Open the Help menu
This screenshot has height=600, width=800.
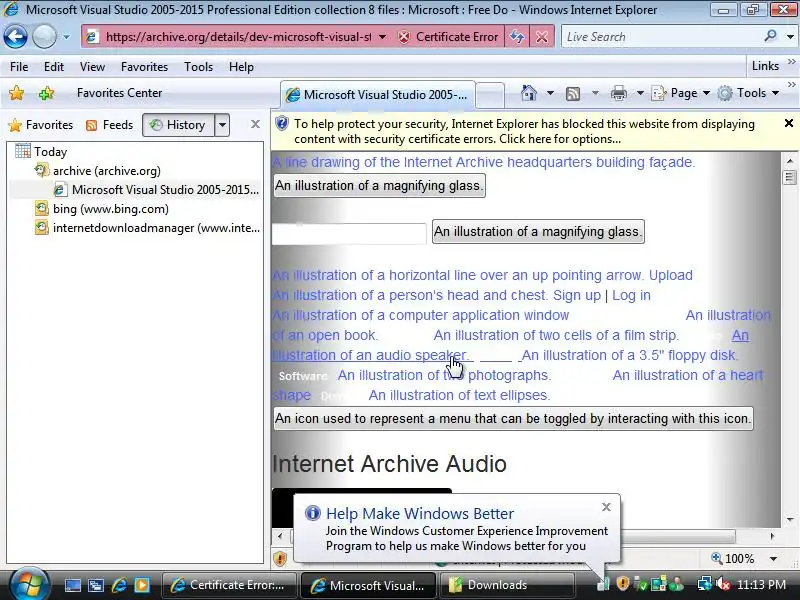click(x=241, y=67)
